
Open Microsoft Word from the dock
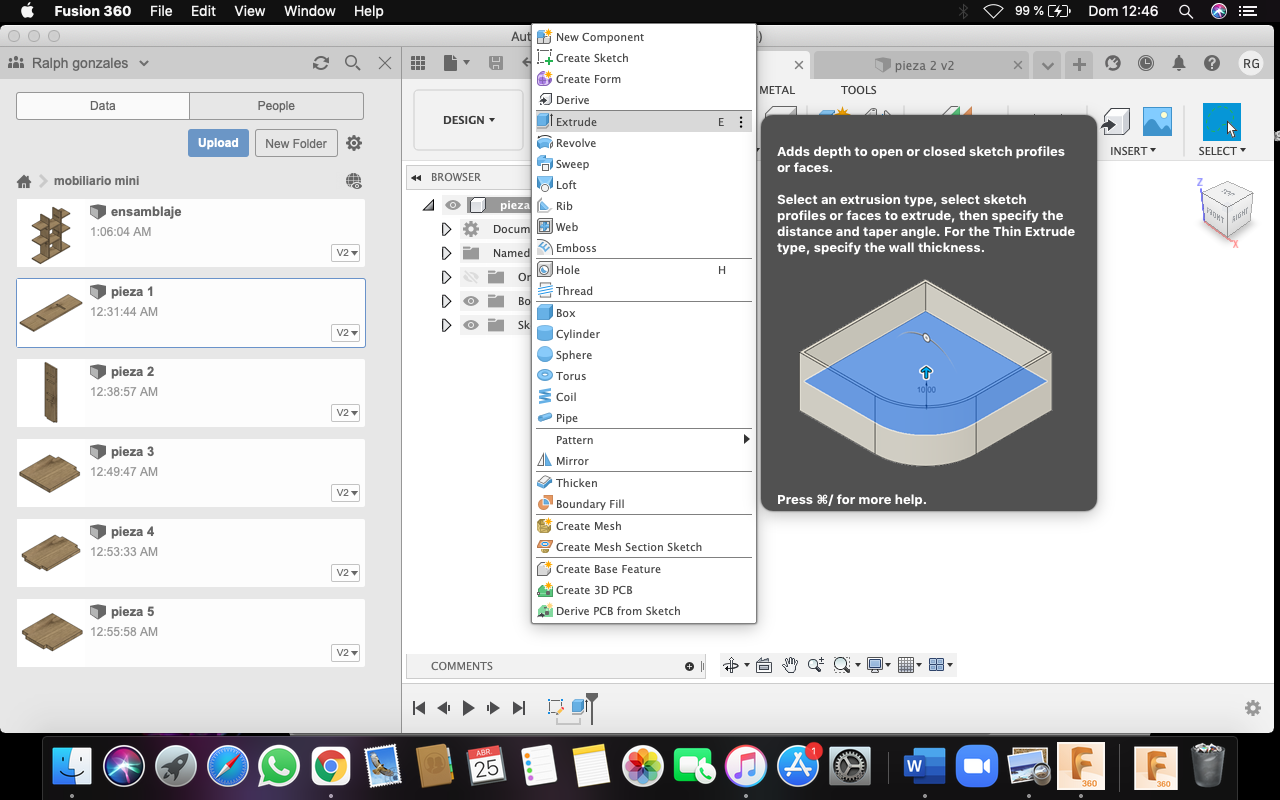coord(925,767)
